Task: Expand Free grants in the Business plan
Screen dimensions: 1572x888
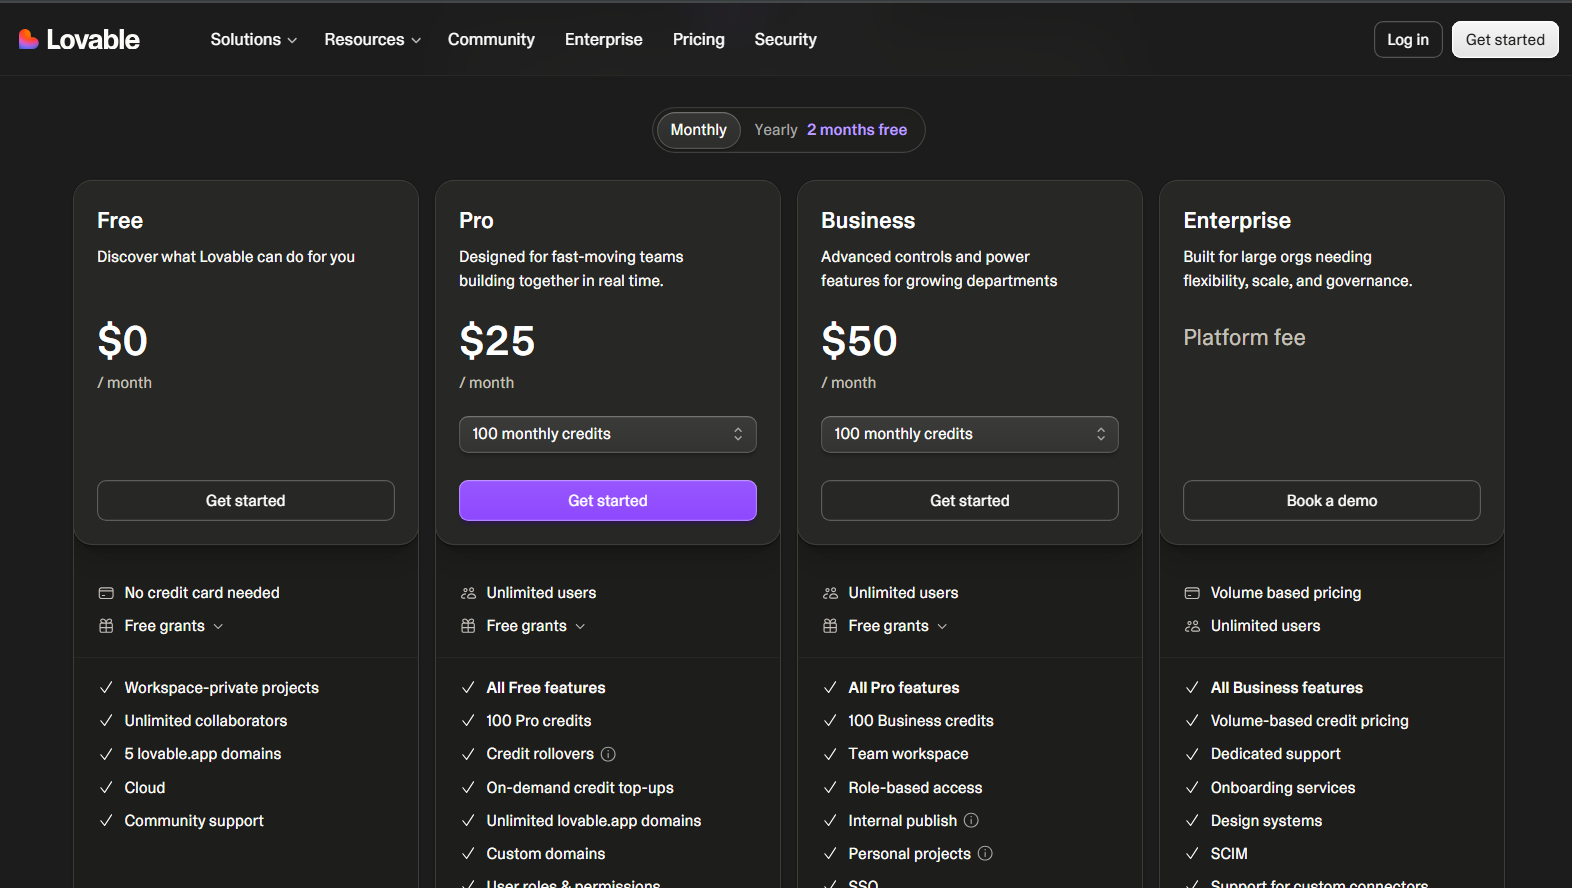Action: click(x=898, y=626)
